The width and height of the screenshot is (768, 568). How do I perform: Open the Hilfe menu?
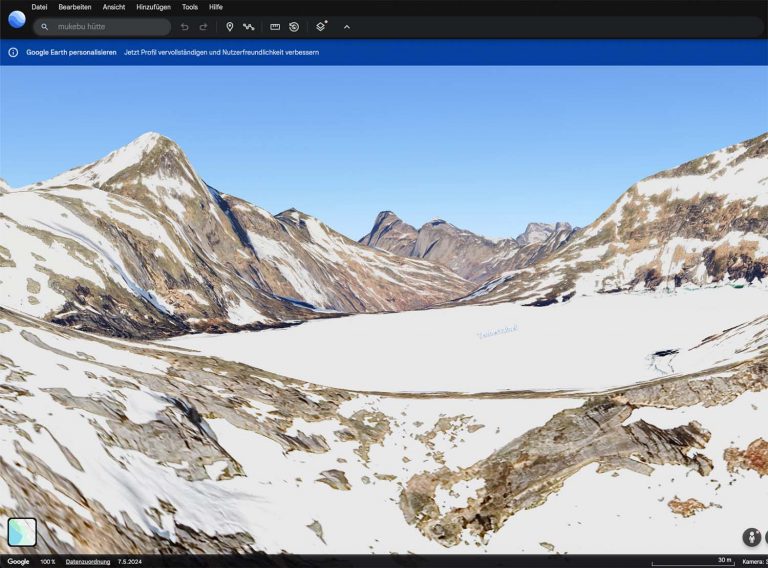coord(216,7)
